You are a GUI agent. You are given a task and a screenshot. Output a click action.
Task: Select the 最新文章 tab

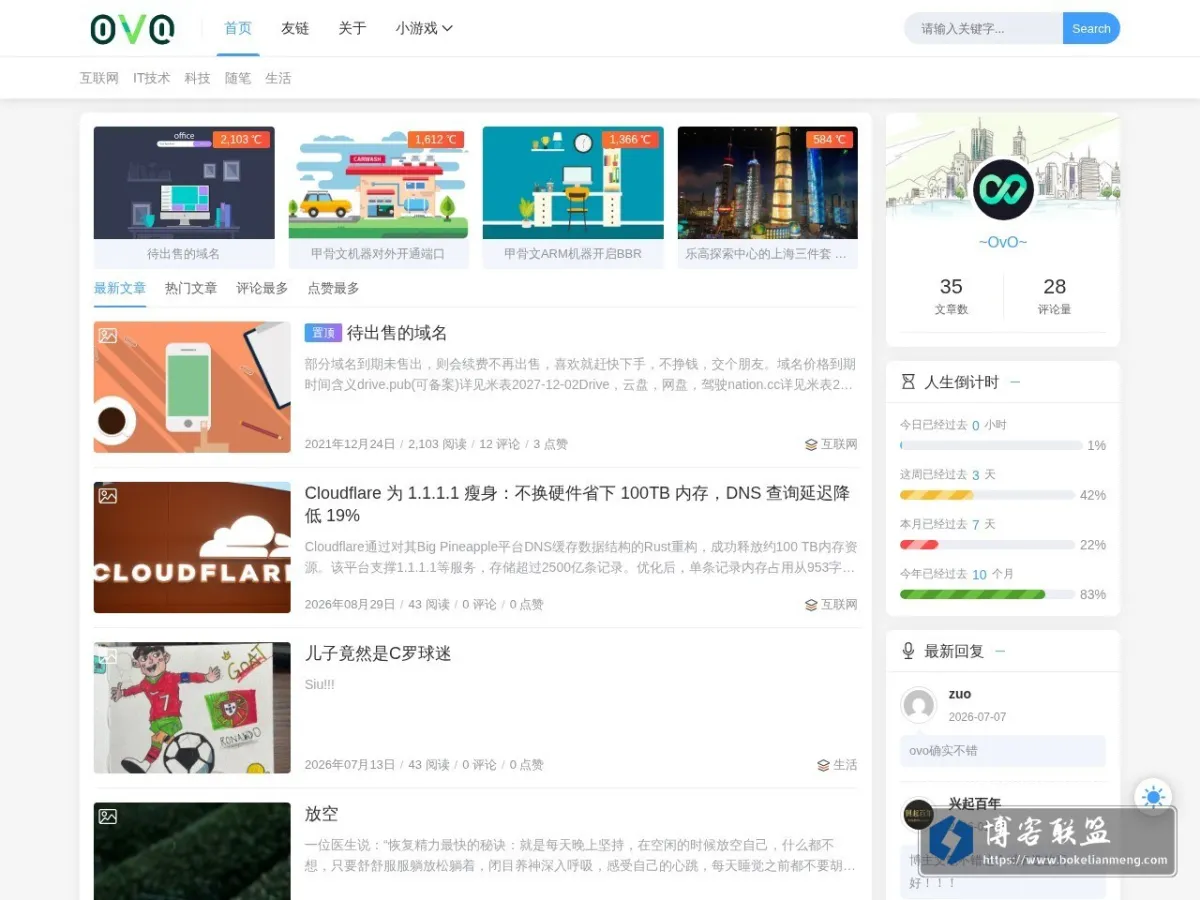pyautogui.click(x=120, y=288)
